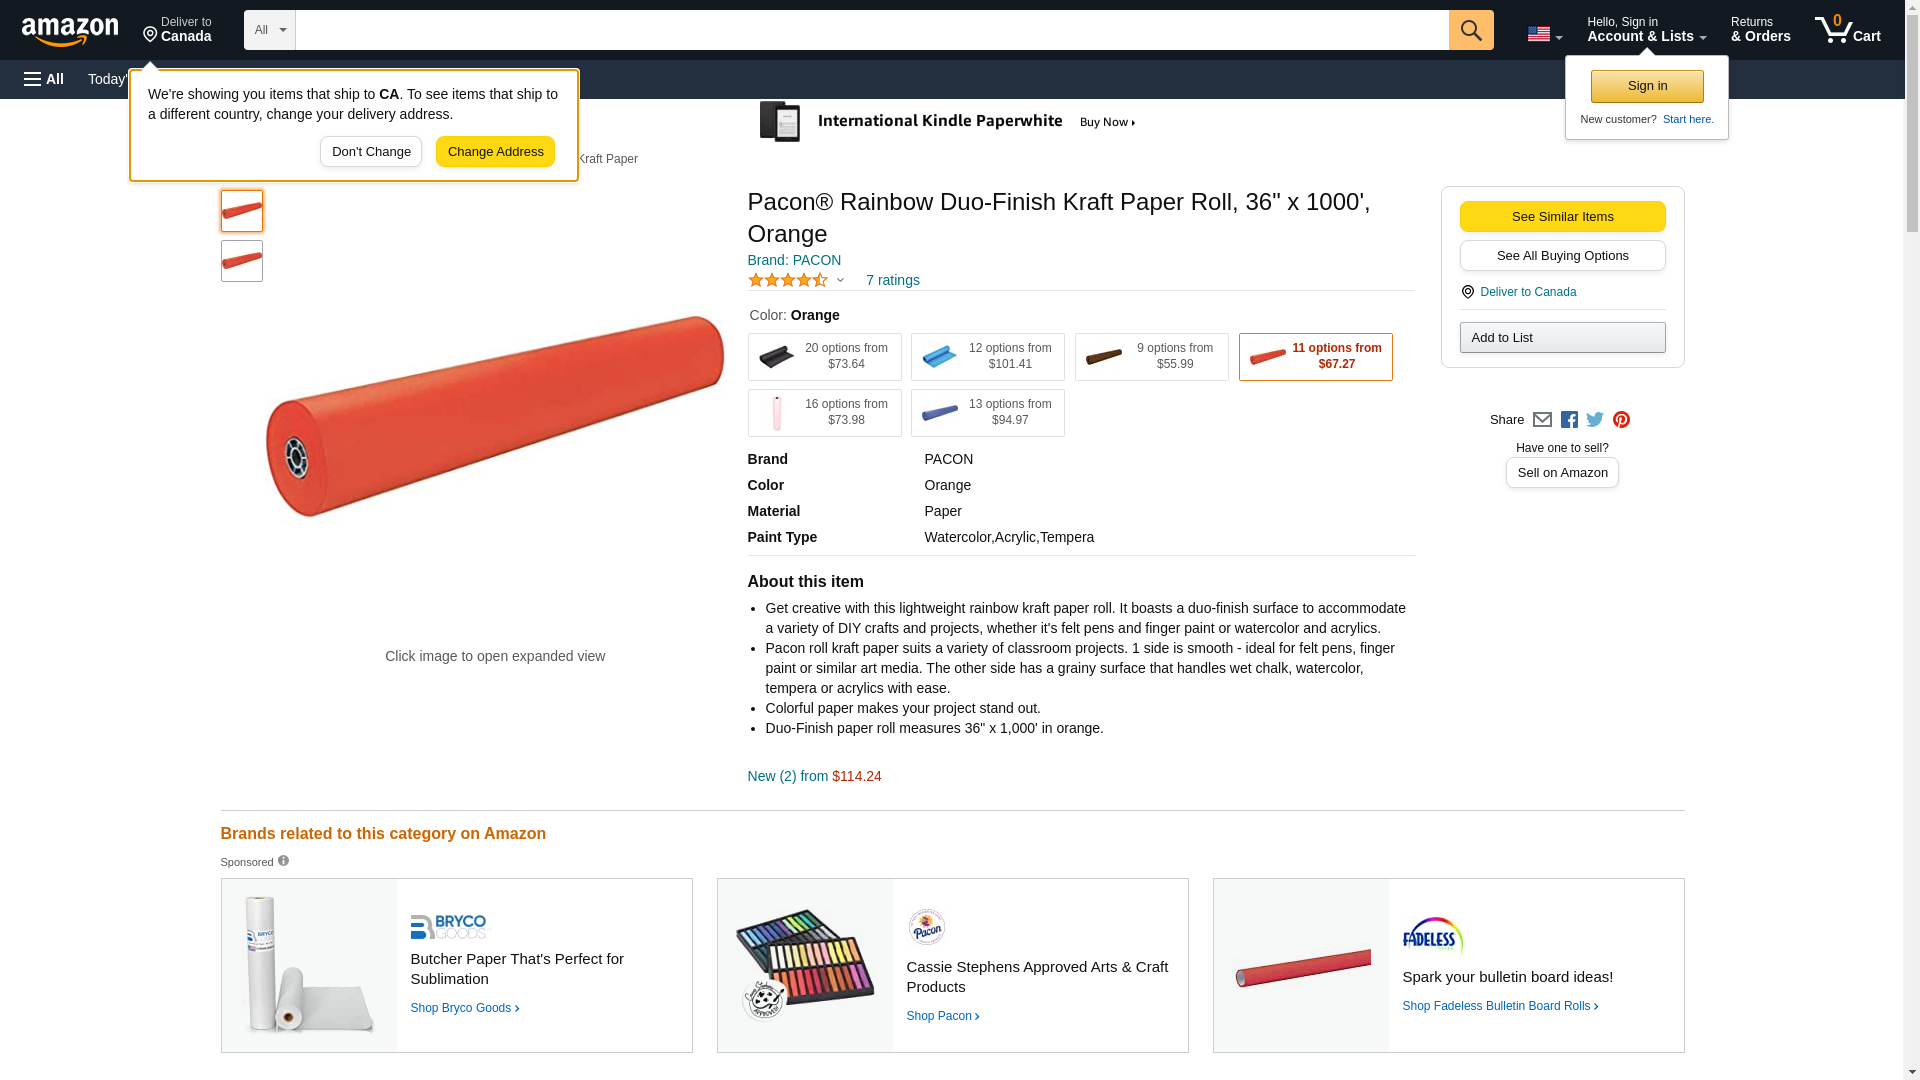This screenshot has width=1920, height=1080.
Task: Go to Returns & Orders
Action: coord(1760,30)
